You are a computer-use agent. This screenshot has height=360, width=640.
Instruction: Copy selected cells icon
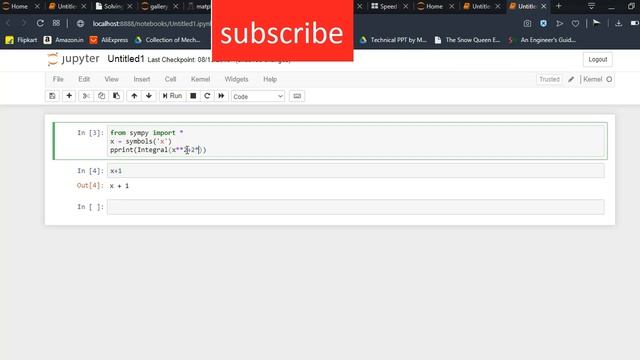(x=101, y=96)
